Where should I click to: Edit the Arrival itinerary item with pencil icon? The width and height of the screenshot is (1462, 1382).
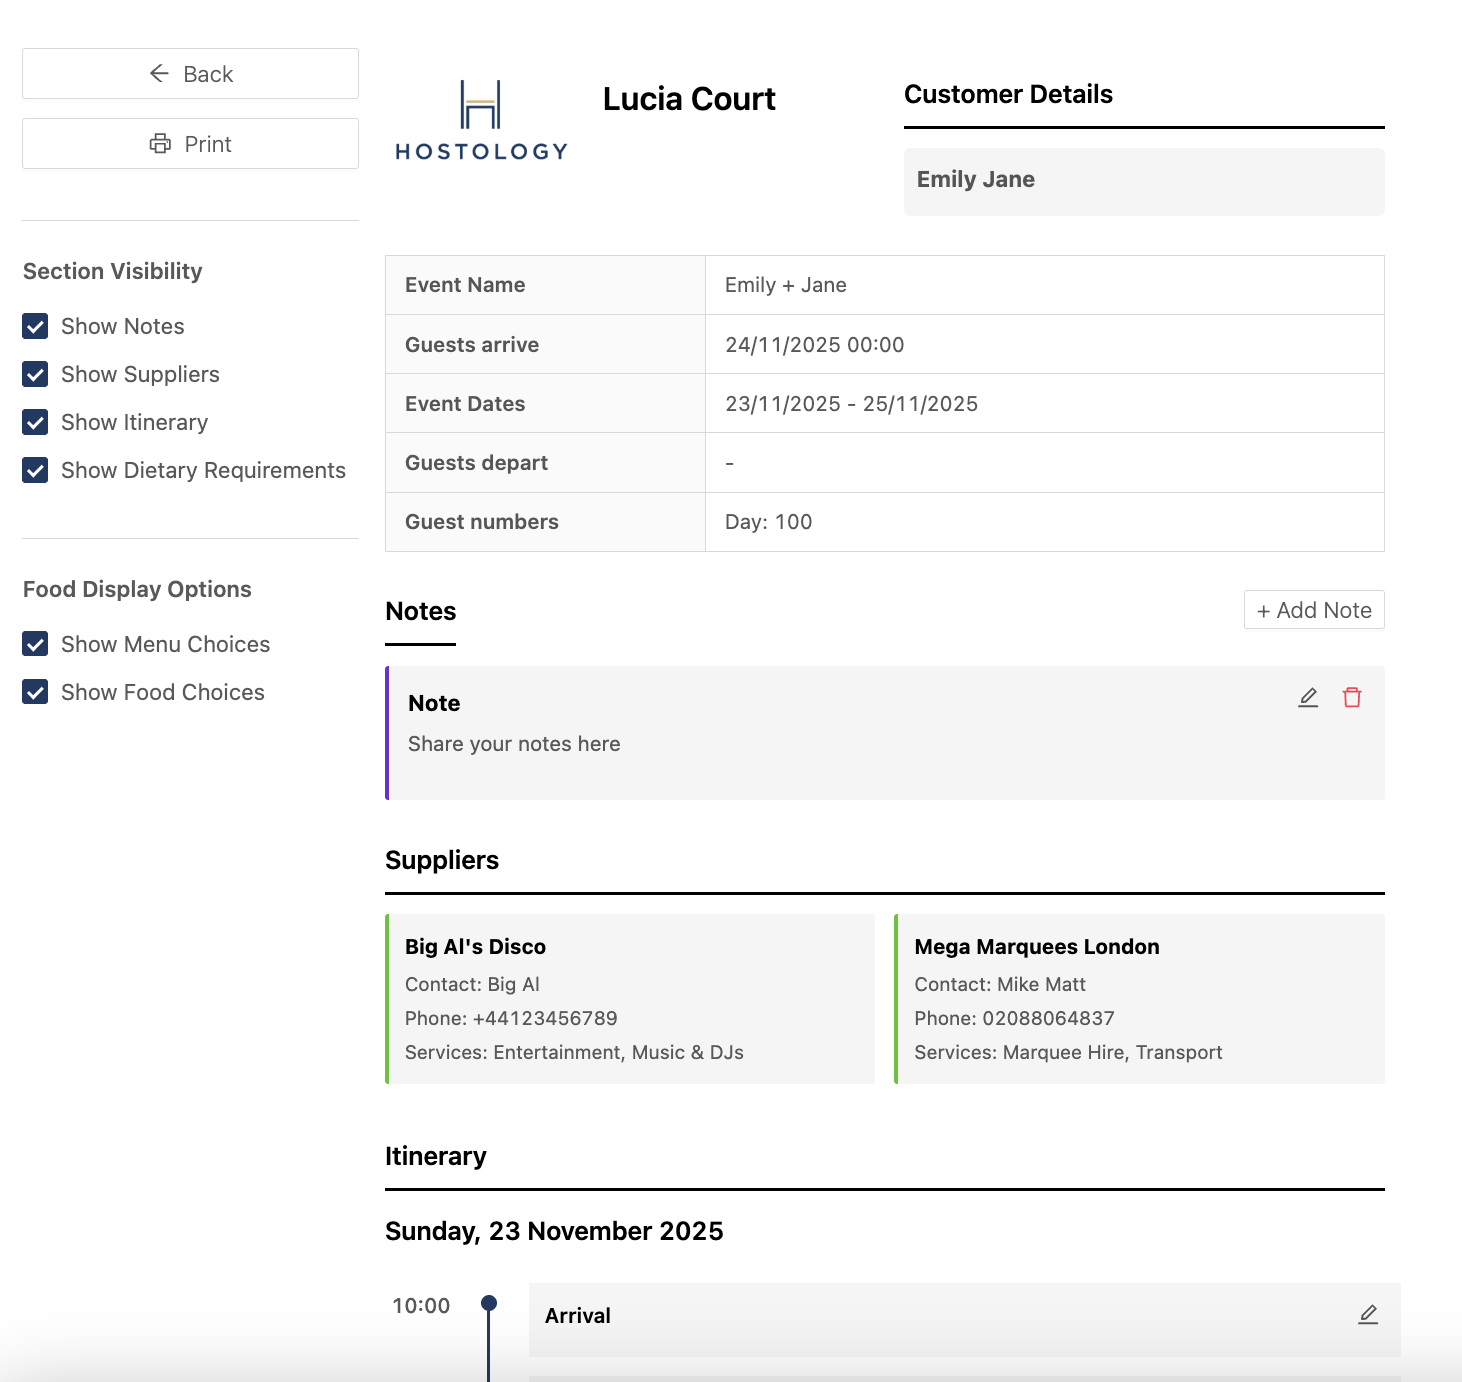pos(1368,1315)
